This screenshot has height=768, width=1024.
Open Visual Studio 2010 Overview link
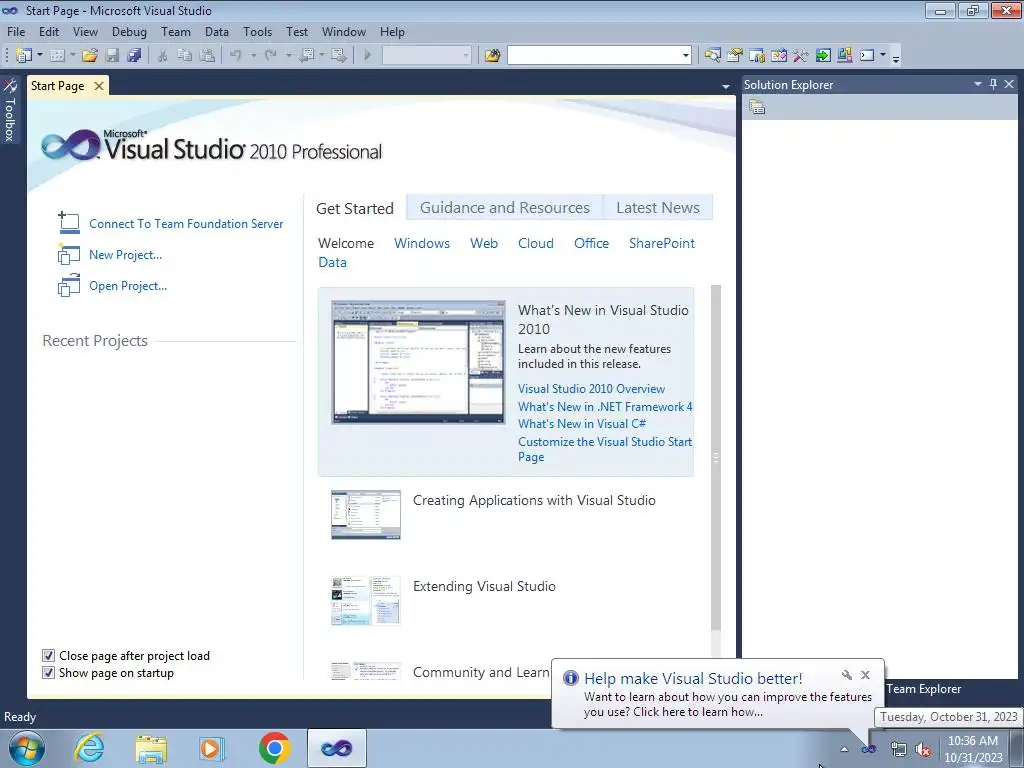[591, 389]
